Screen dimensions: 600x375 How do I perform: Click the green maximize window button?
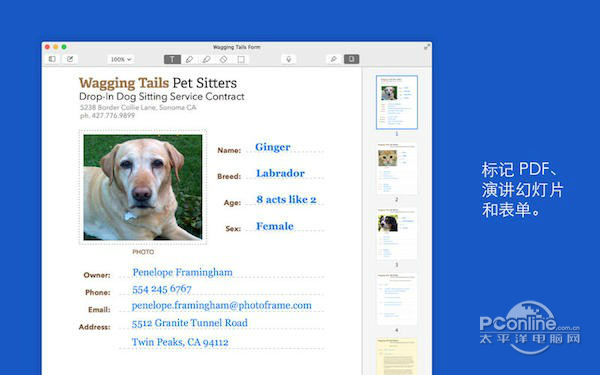tap(64, 47)
